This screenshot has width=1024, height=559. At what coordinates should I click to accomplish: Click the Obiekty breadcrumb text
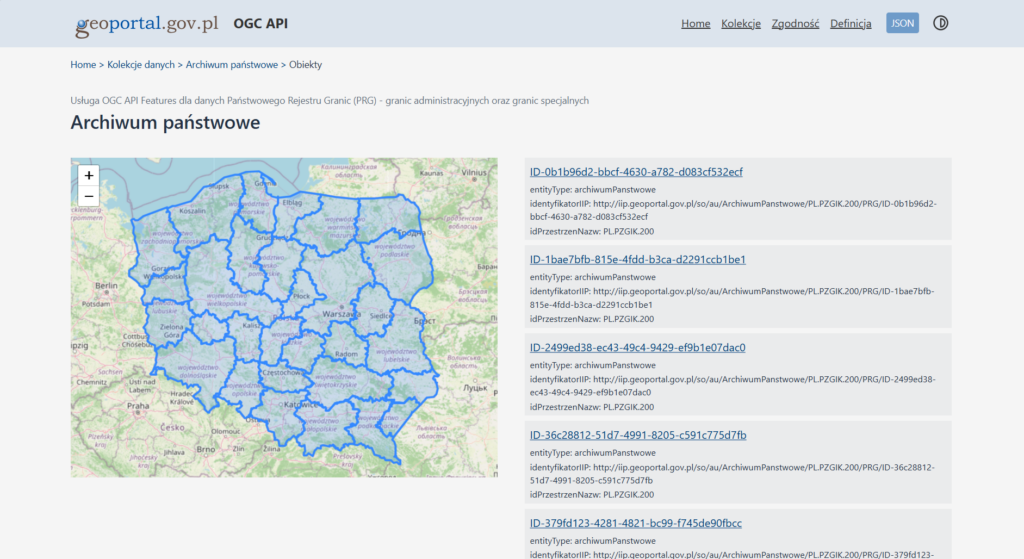point(306,65)
